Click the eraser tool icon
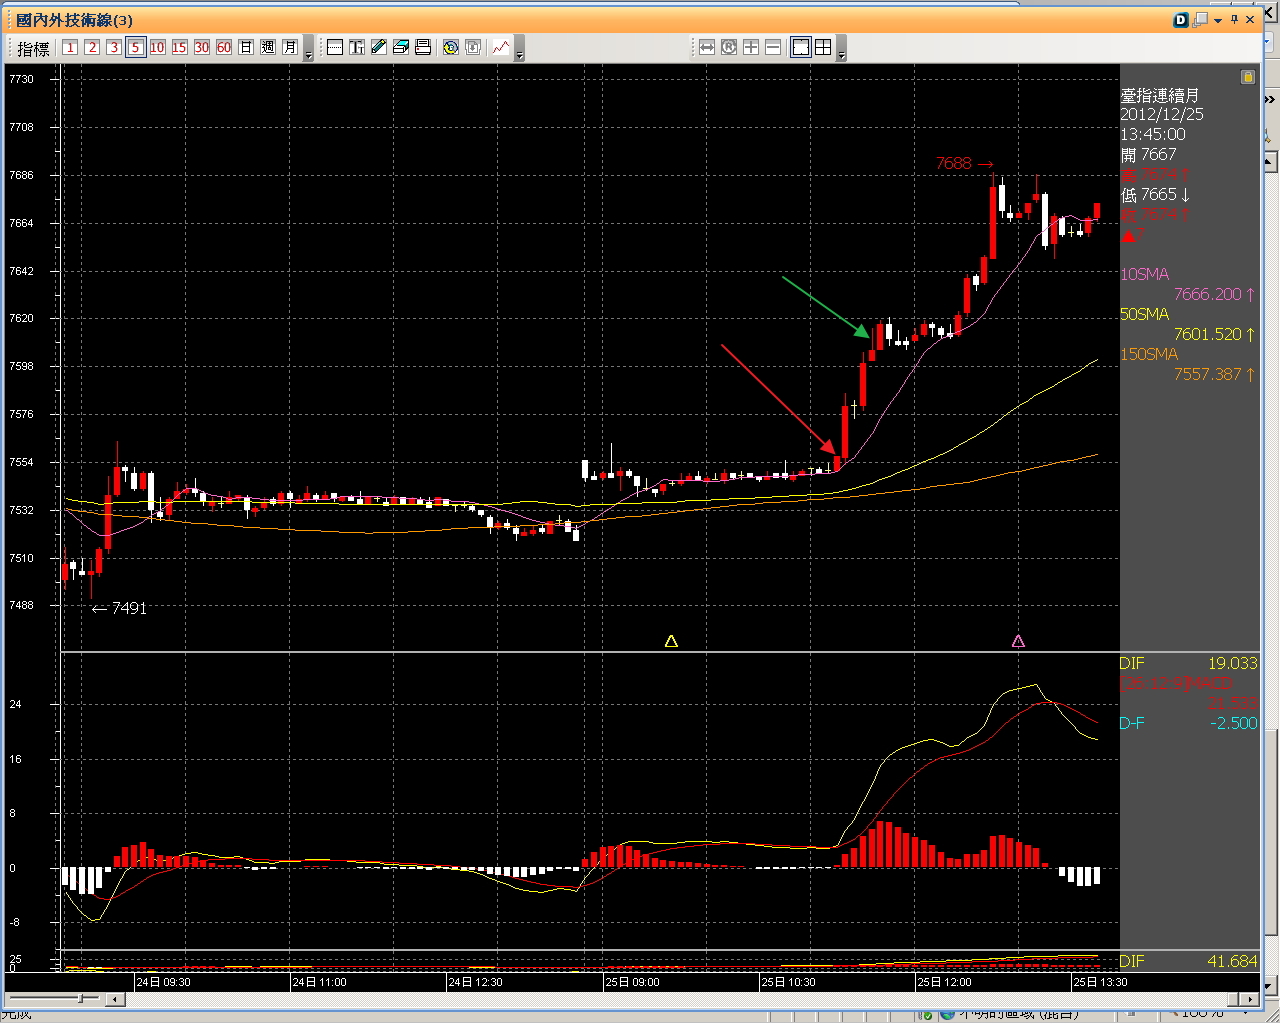Viewport: 1280px width, 1024px height. pyautogui.click(x=401, y=47)
